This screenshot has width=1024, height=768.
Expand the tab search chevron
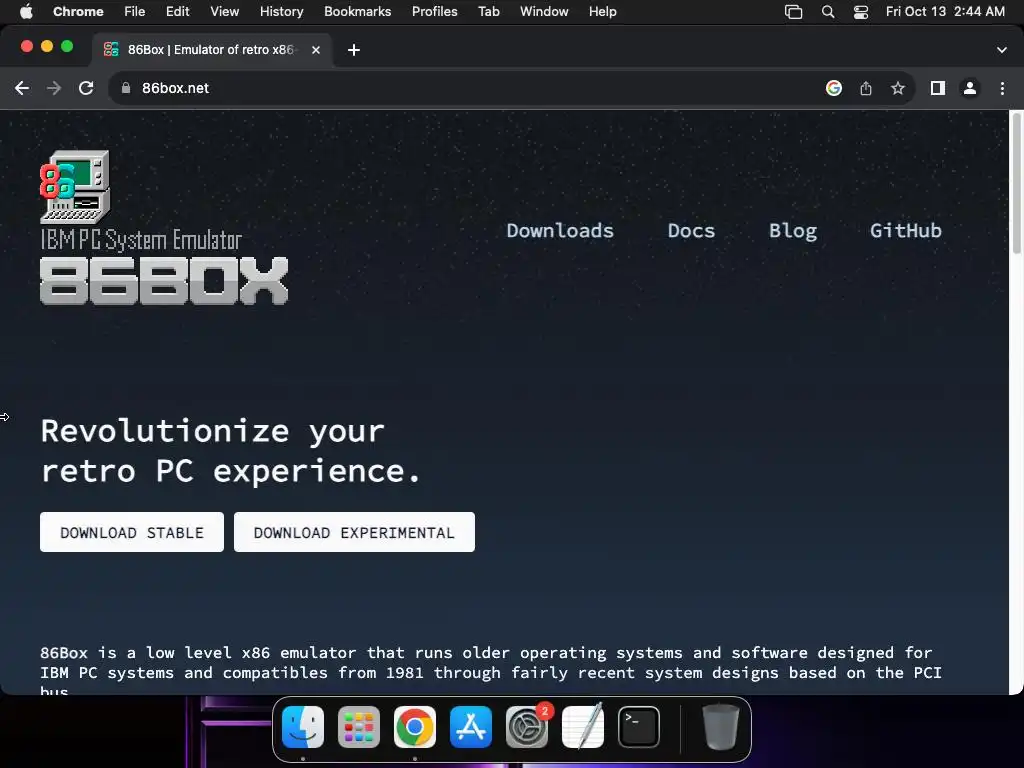click(x=1002, y=50)
